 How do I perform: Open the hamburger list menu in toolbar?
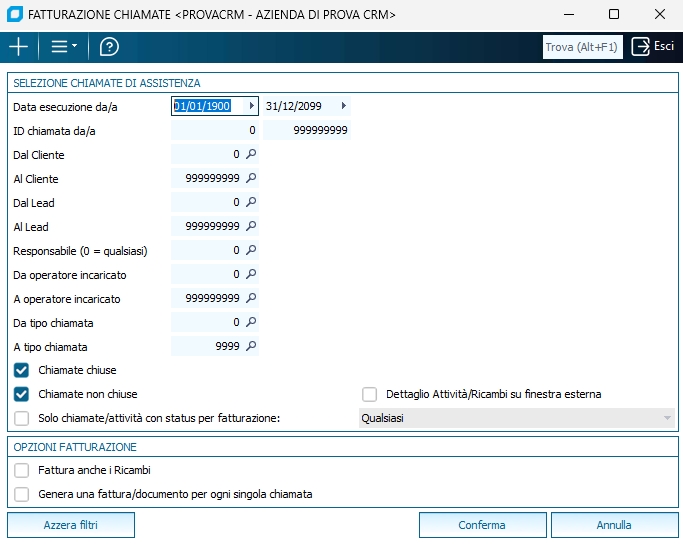point(64,47)
